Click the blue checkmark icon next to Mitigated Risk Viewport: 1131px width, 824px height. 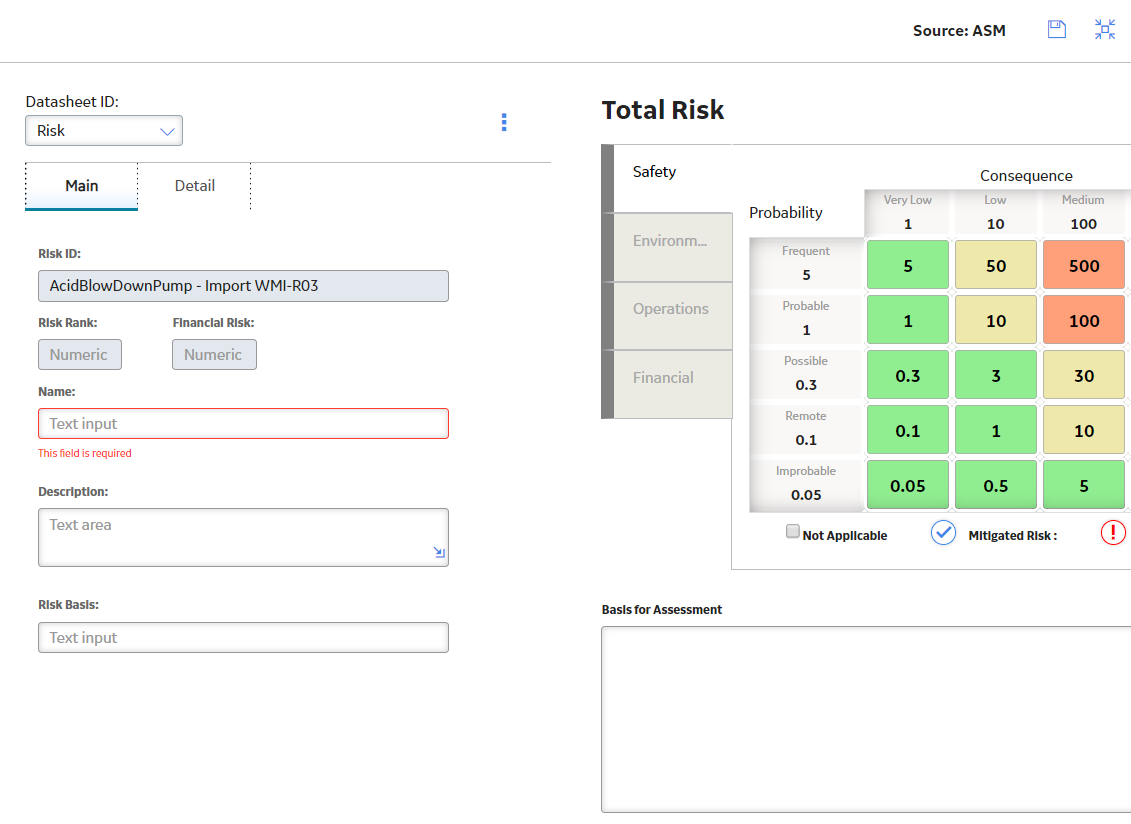click(x=943, y=532)
